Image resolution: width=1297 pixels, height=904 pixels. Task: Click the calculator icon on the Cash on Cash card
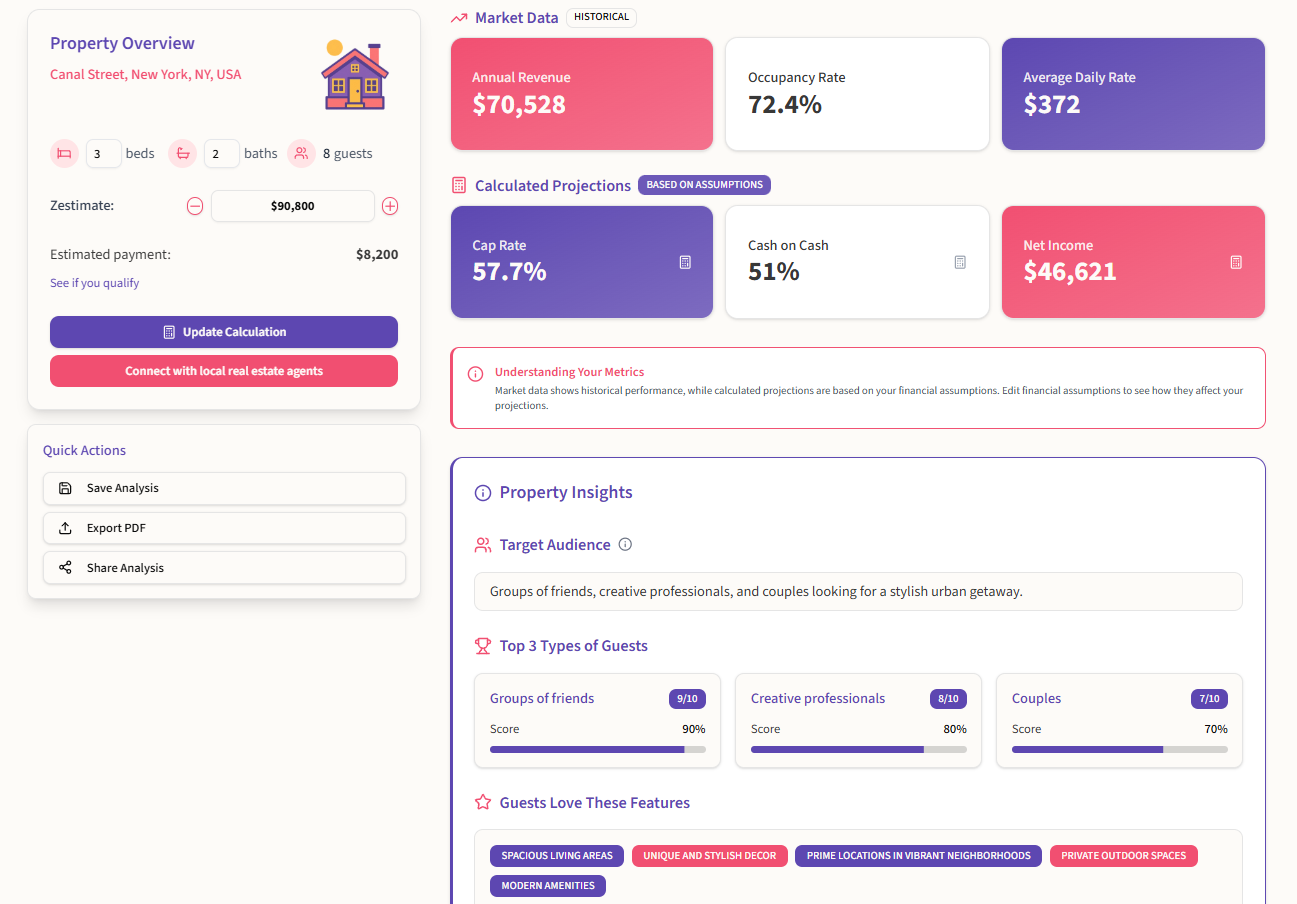click(x=960, y=262)
